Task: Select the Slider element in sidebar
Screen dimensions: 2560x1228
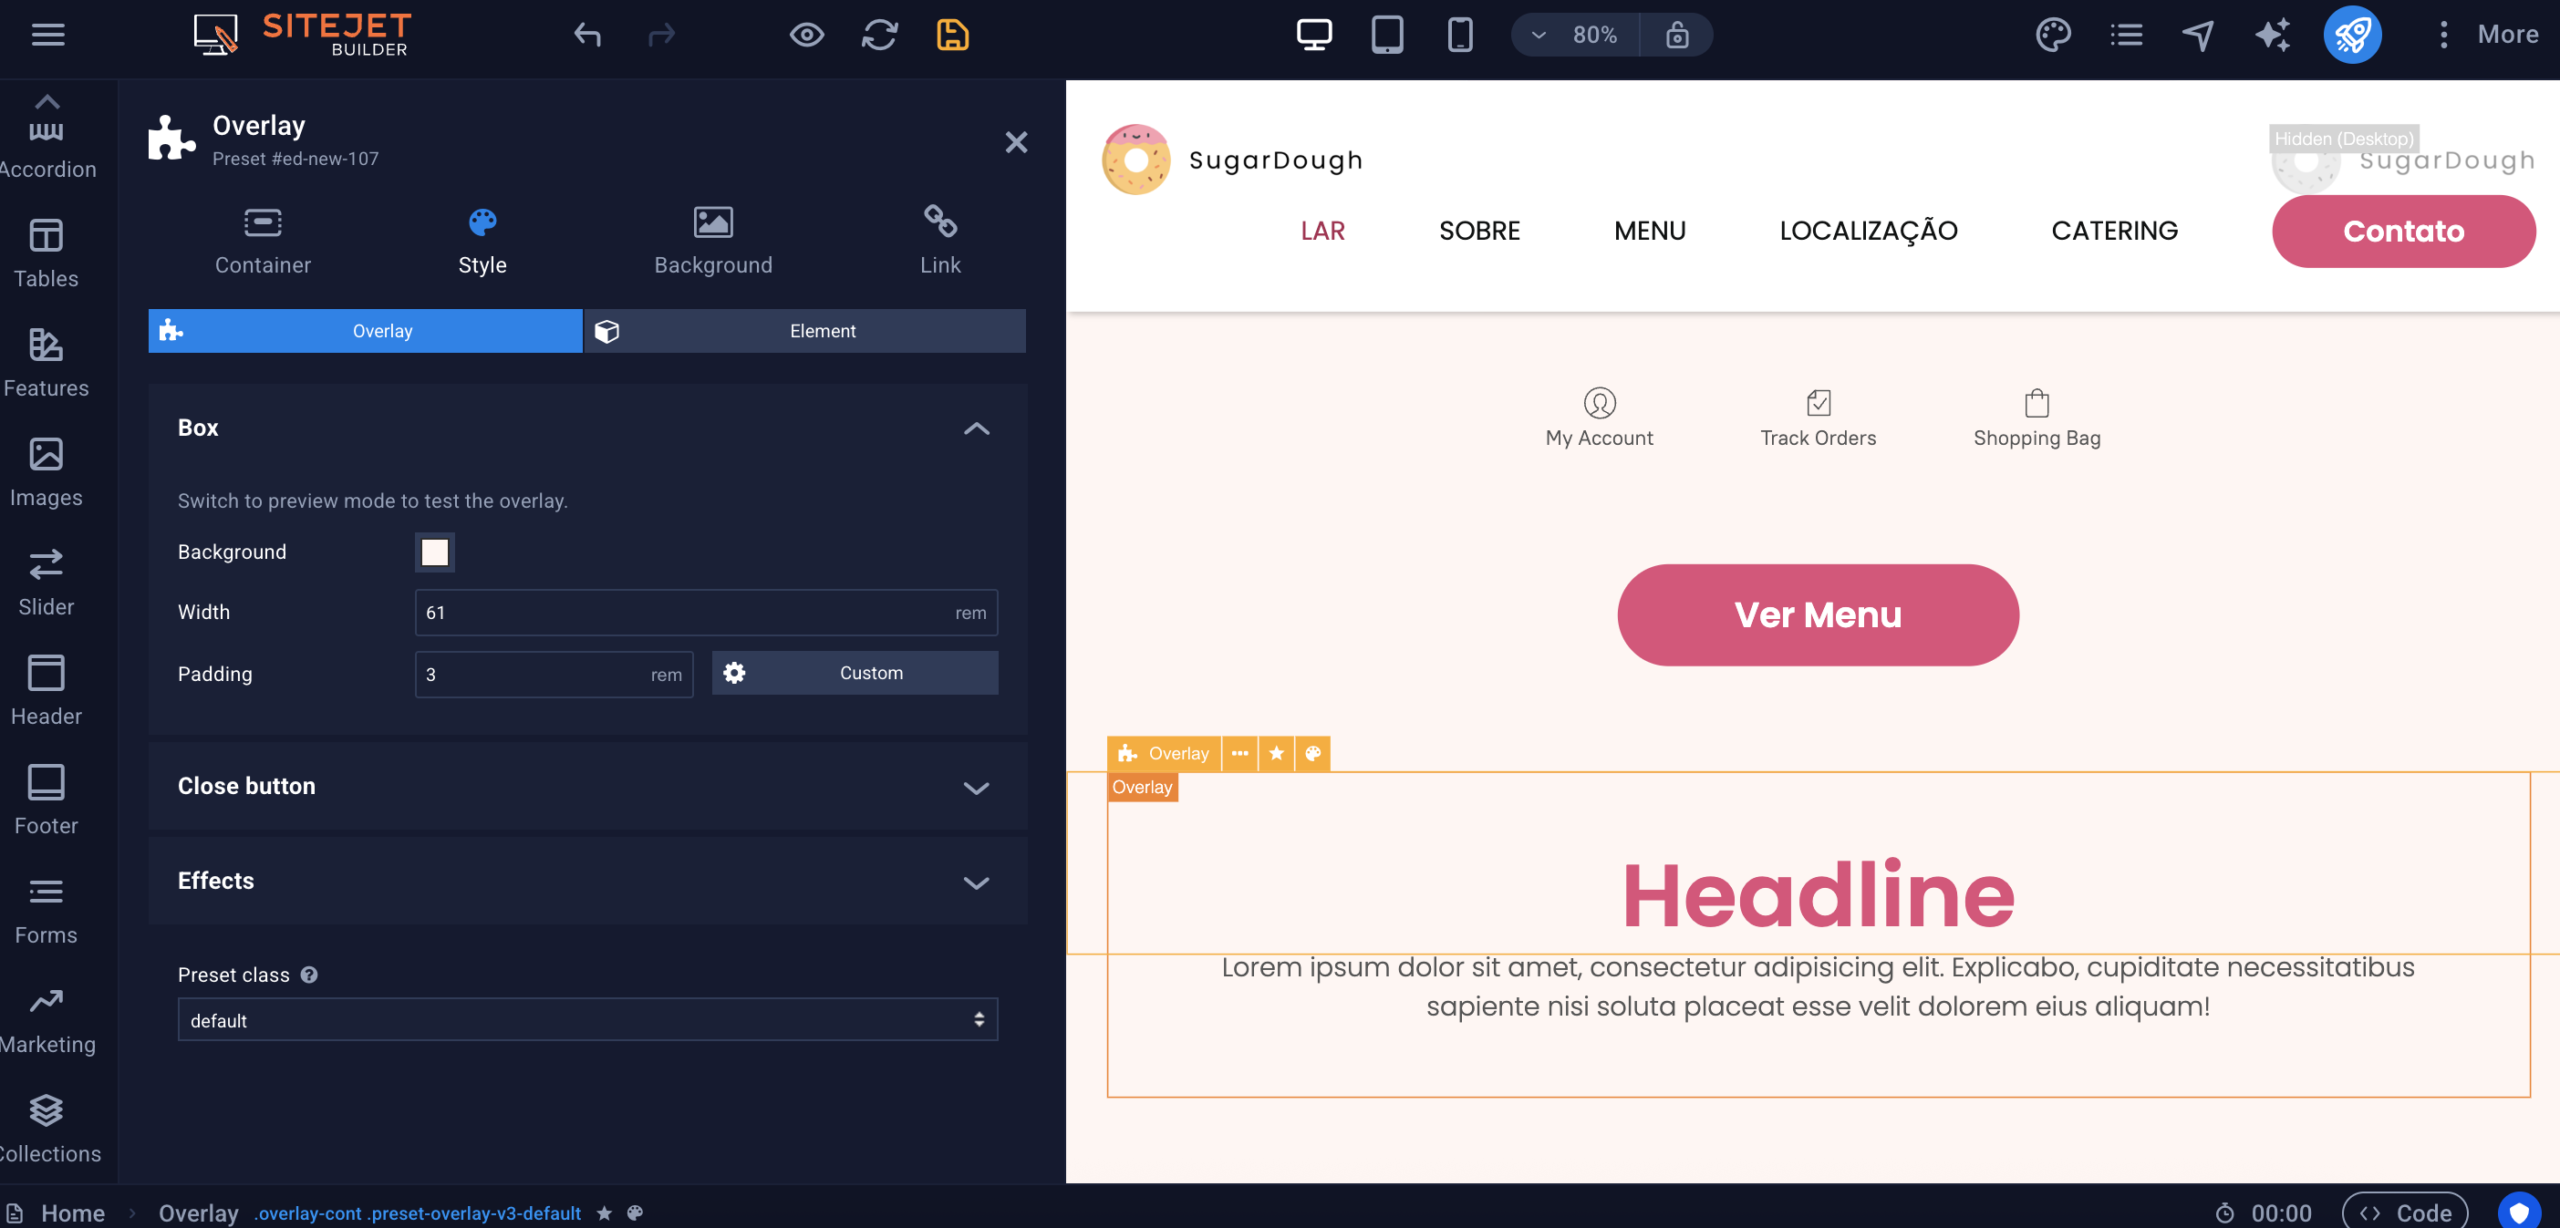Action: pyautogui.click(x=46, y=582)
